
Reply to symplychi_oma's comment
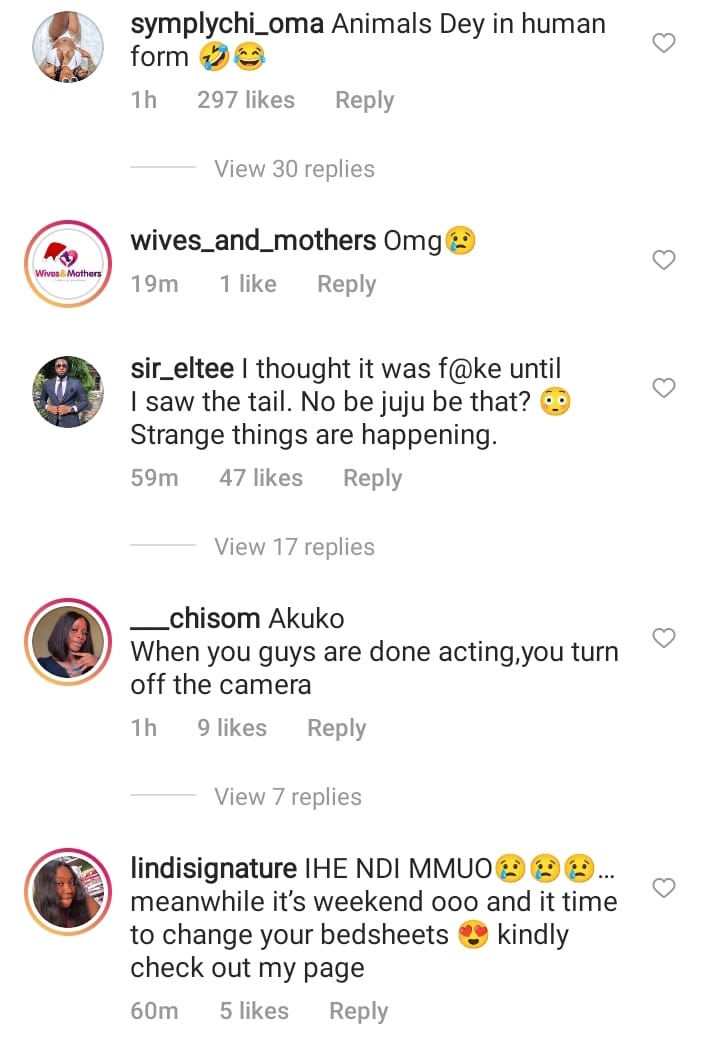(x=364, y=100)
